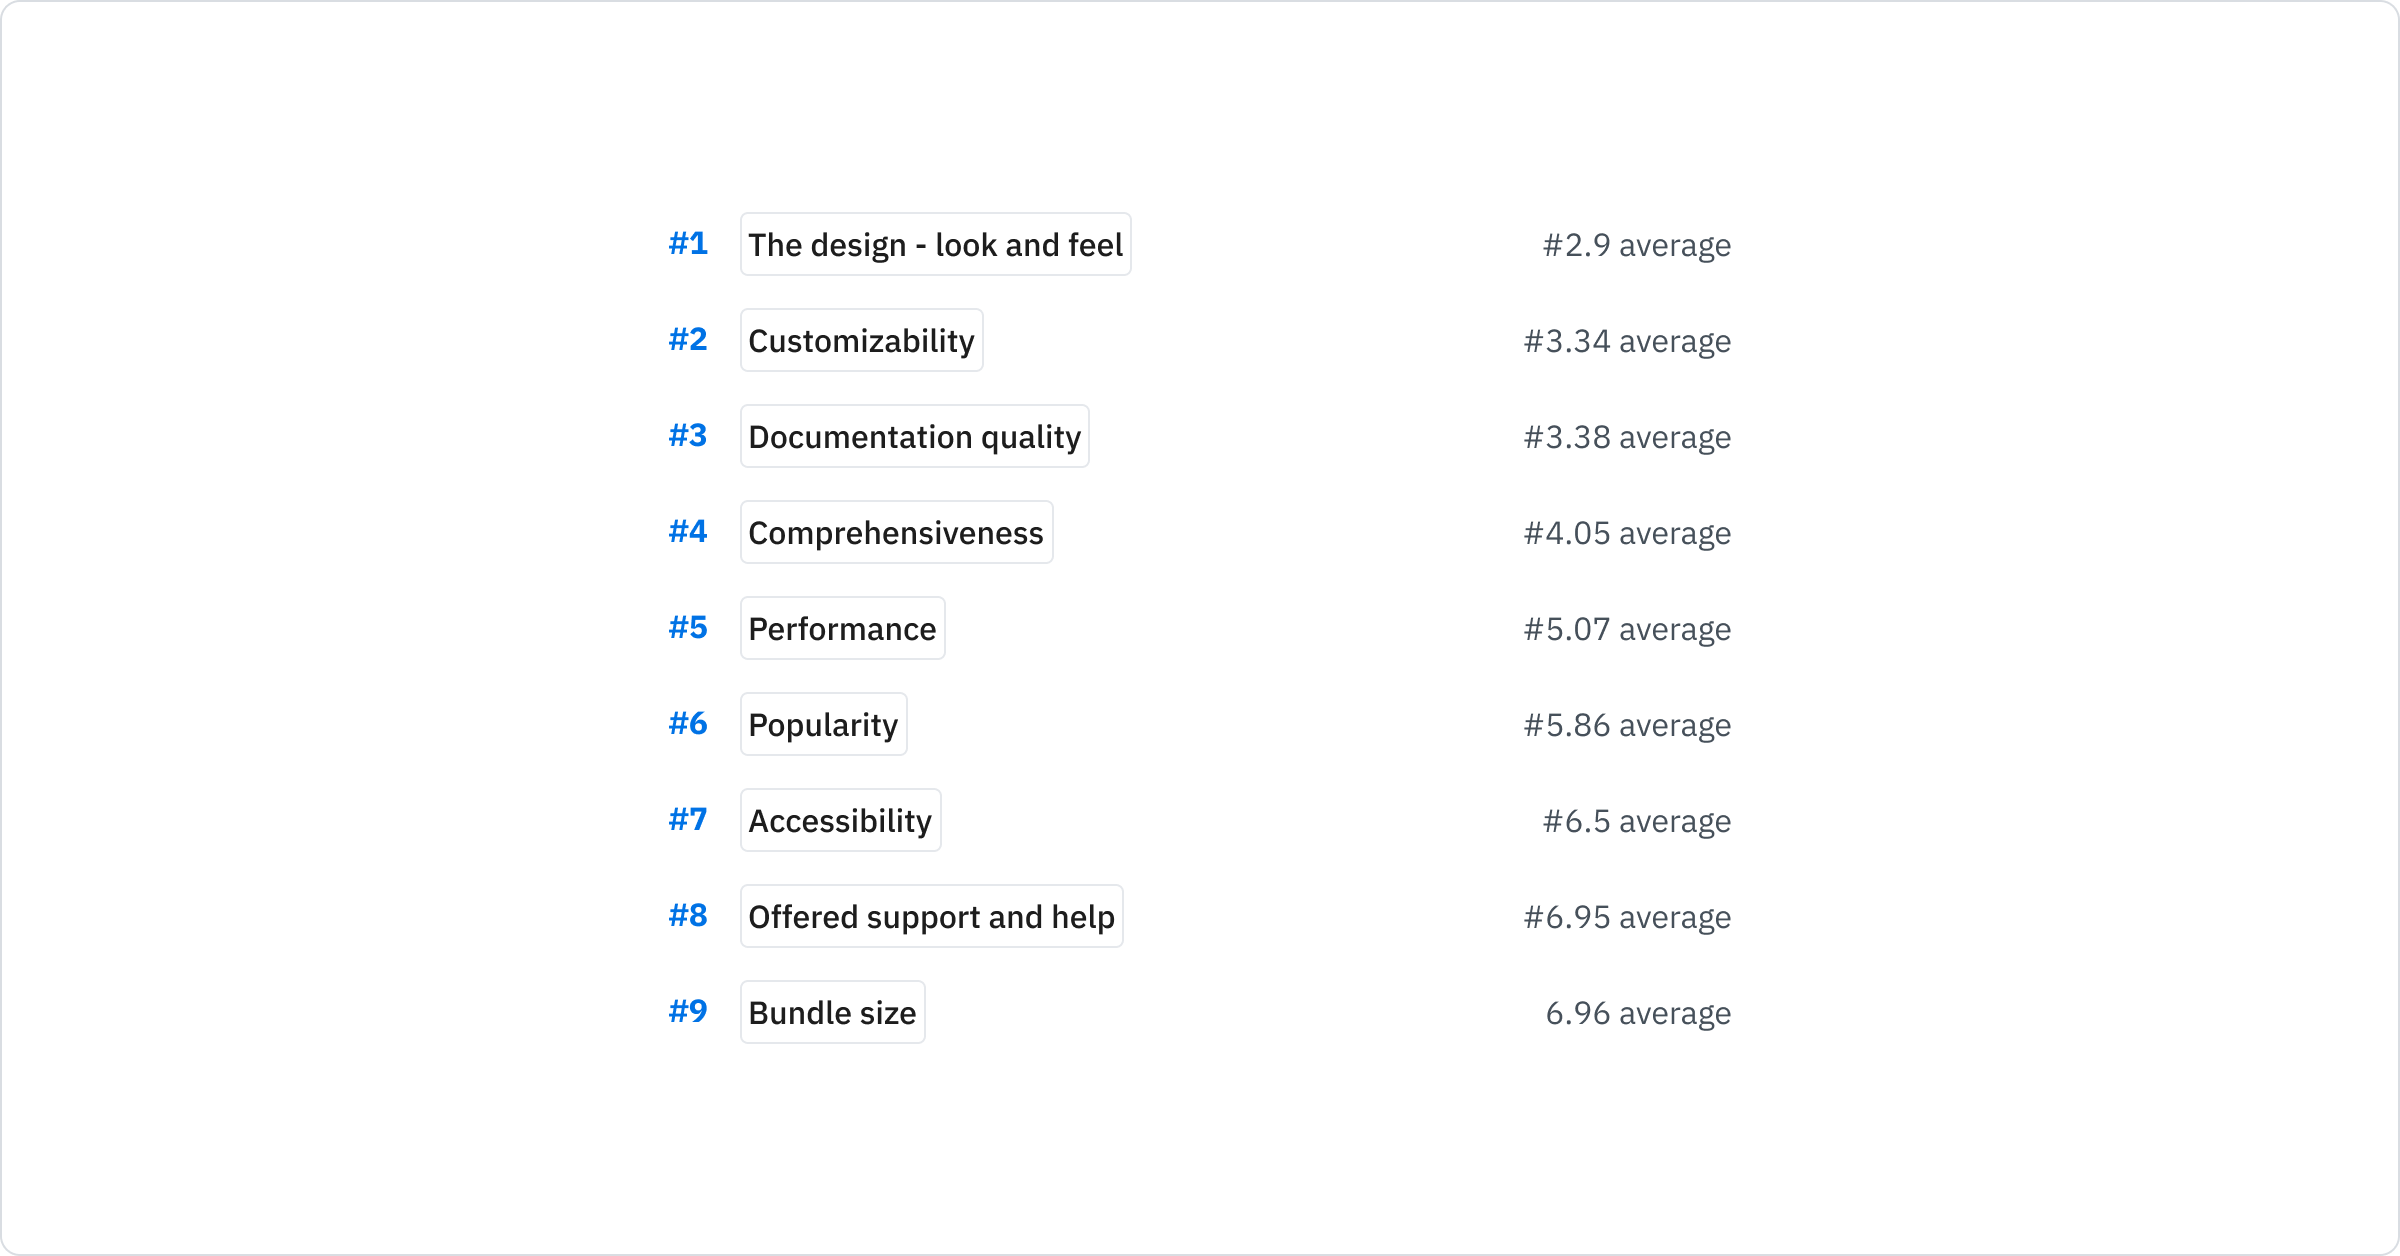Select the "The design - look and feel" item
This screenshot has height=1256, width=2400.
(935, 244)
